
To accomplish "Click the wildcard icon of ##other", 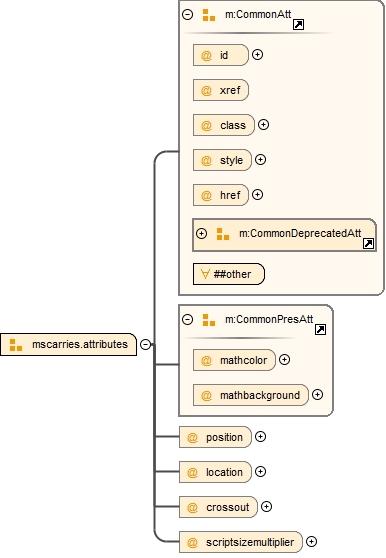I will coord(205,274).
